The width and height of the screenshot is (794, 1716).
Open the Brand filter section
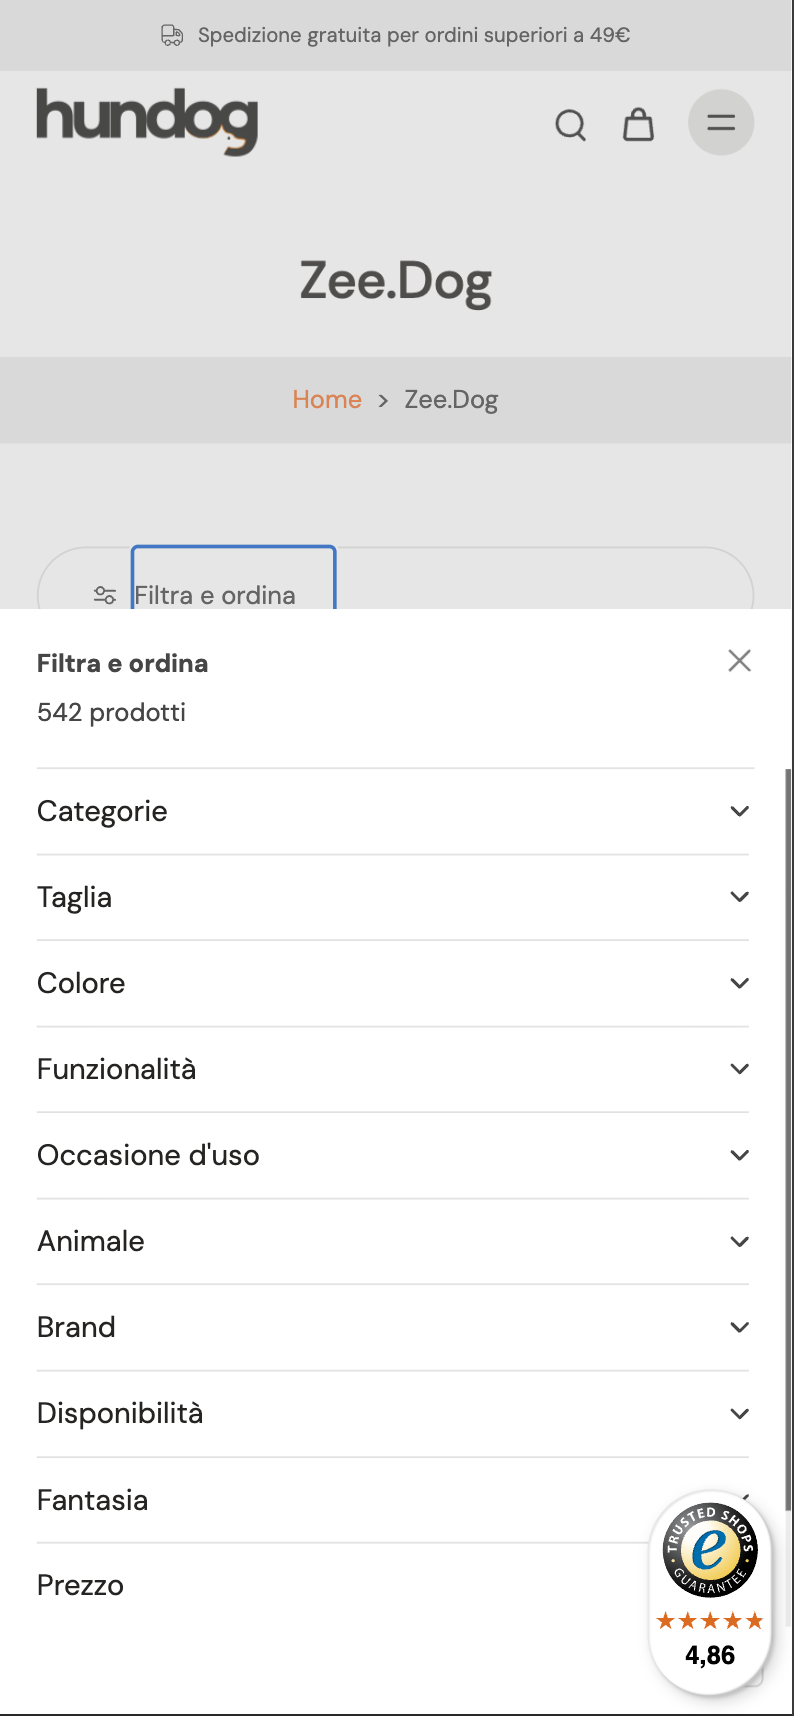(x=393, y=1327)
